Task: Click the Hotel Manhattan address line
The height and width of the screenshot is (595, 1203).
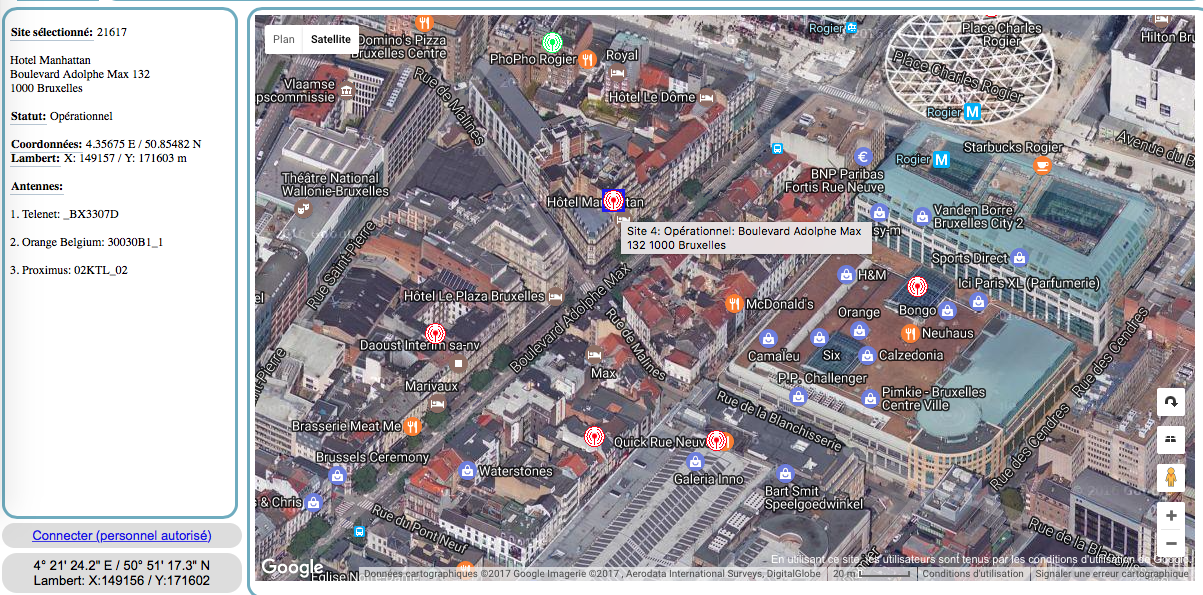Action: [49, 60]
